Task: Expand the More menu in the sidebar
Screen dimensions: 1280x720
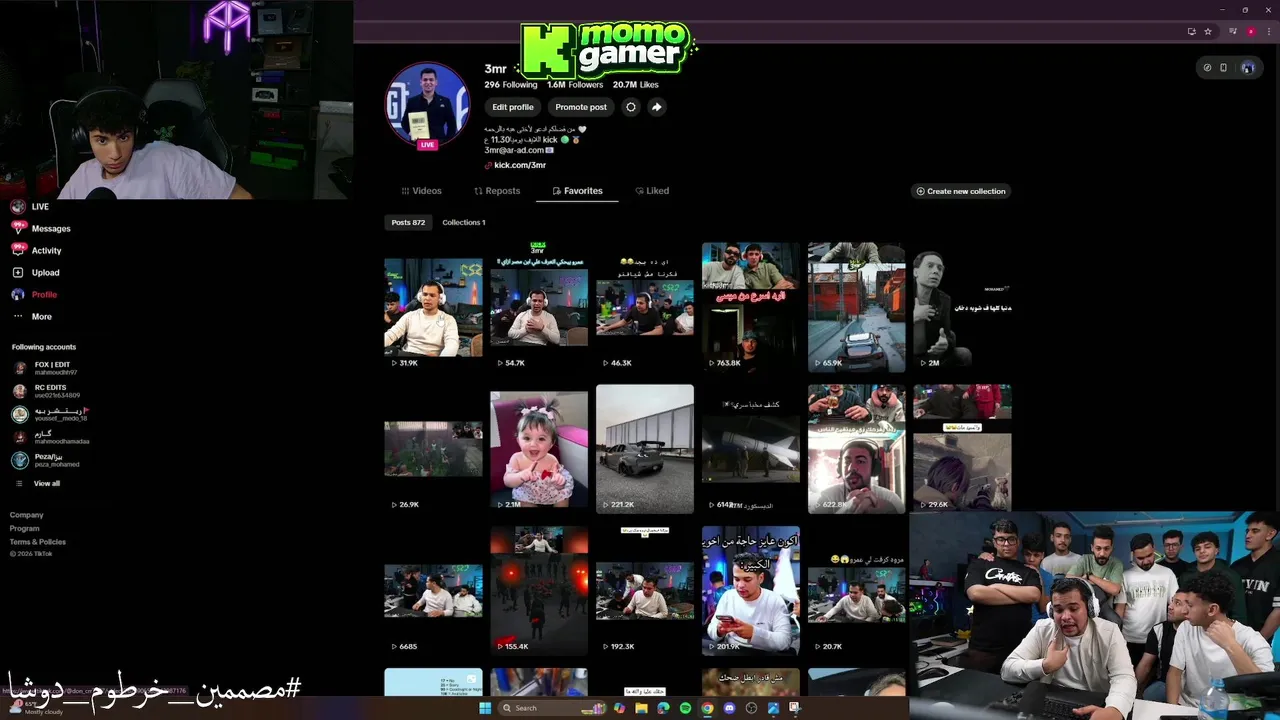Action: pyautogui.click(x=31, y=316)
